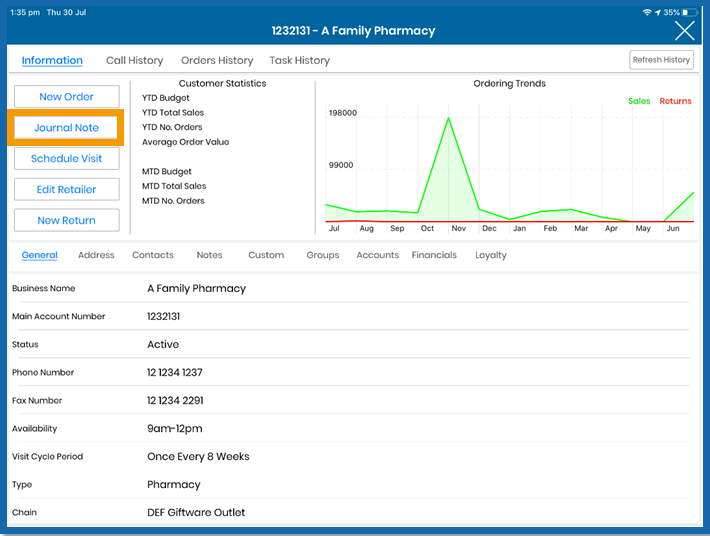Click the MTD Budget label
This screenshot has width=710, height=536.
[167, 172]
